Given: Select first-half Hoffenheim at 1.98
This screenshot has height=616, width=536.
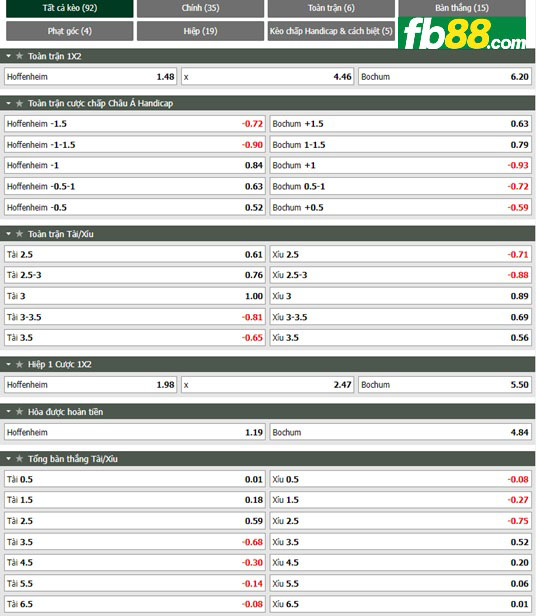Looking at the screenshot, I should click(x=90, y=385).
